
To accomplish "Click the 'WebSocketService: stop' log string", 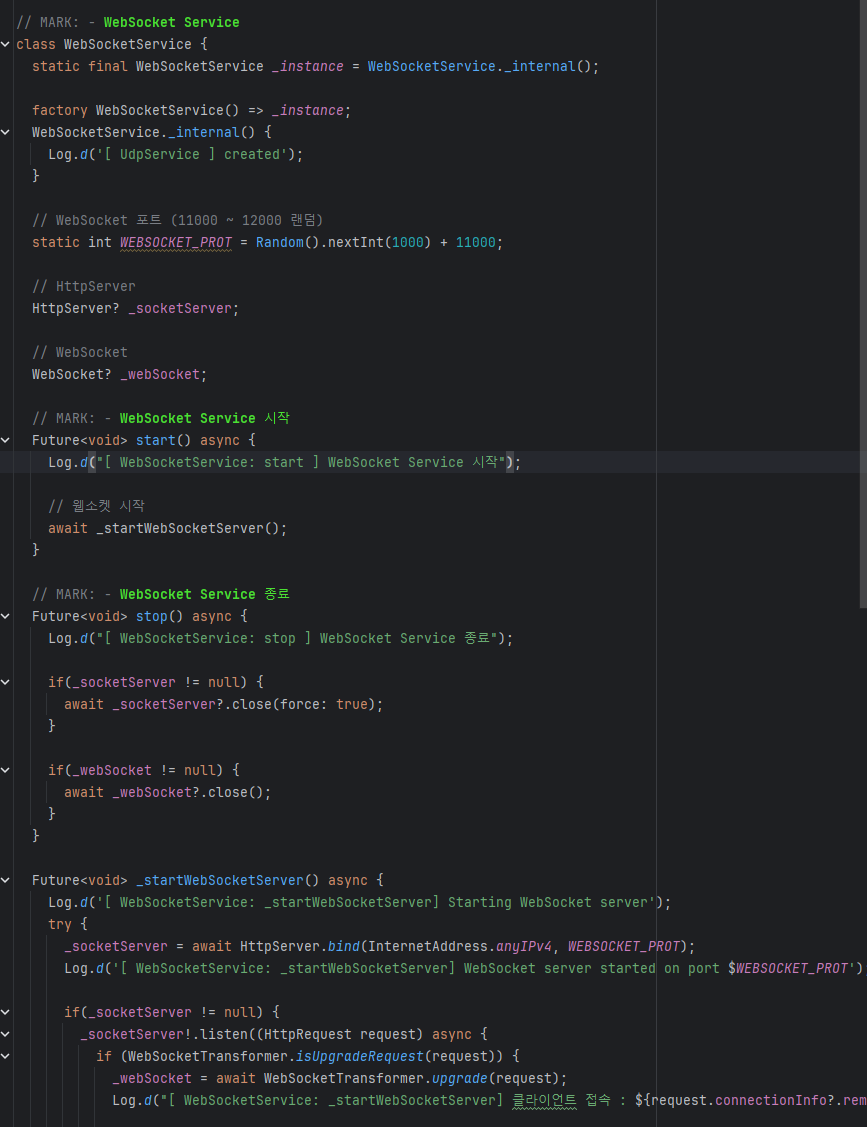I will click(x=297, y=638).
